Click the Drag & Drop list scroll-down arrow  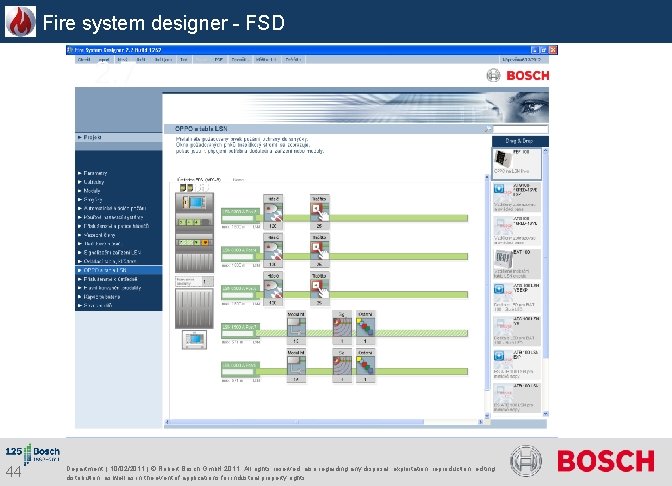click(546, 414)
